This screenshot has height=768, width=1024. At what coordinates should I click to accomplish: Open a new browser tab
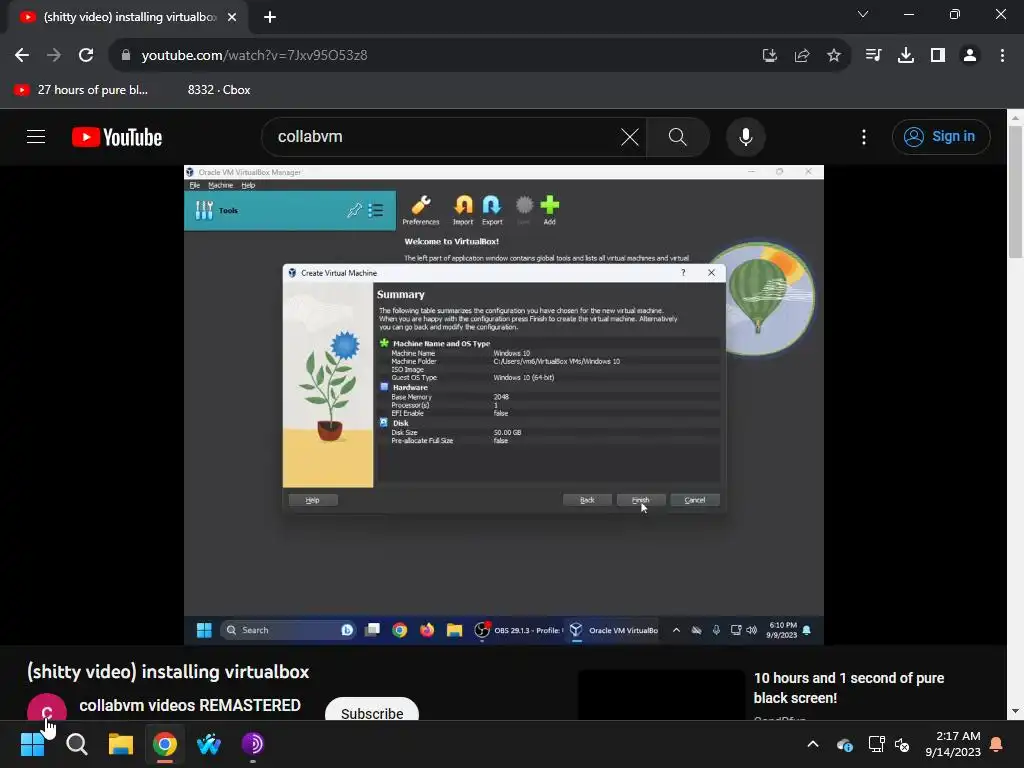pos(270,17)
